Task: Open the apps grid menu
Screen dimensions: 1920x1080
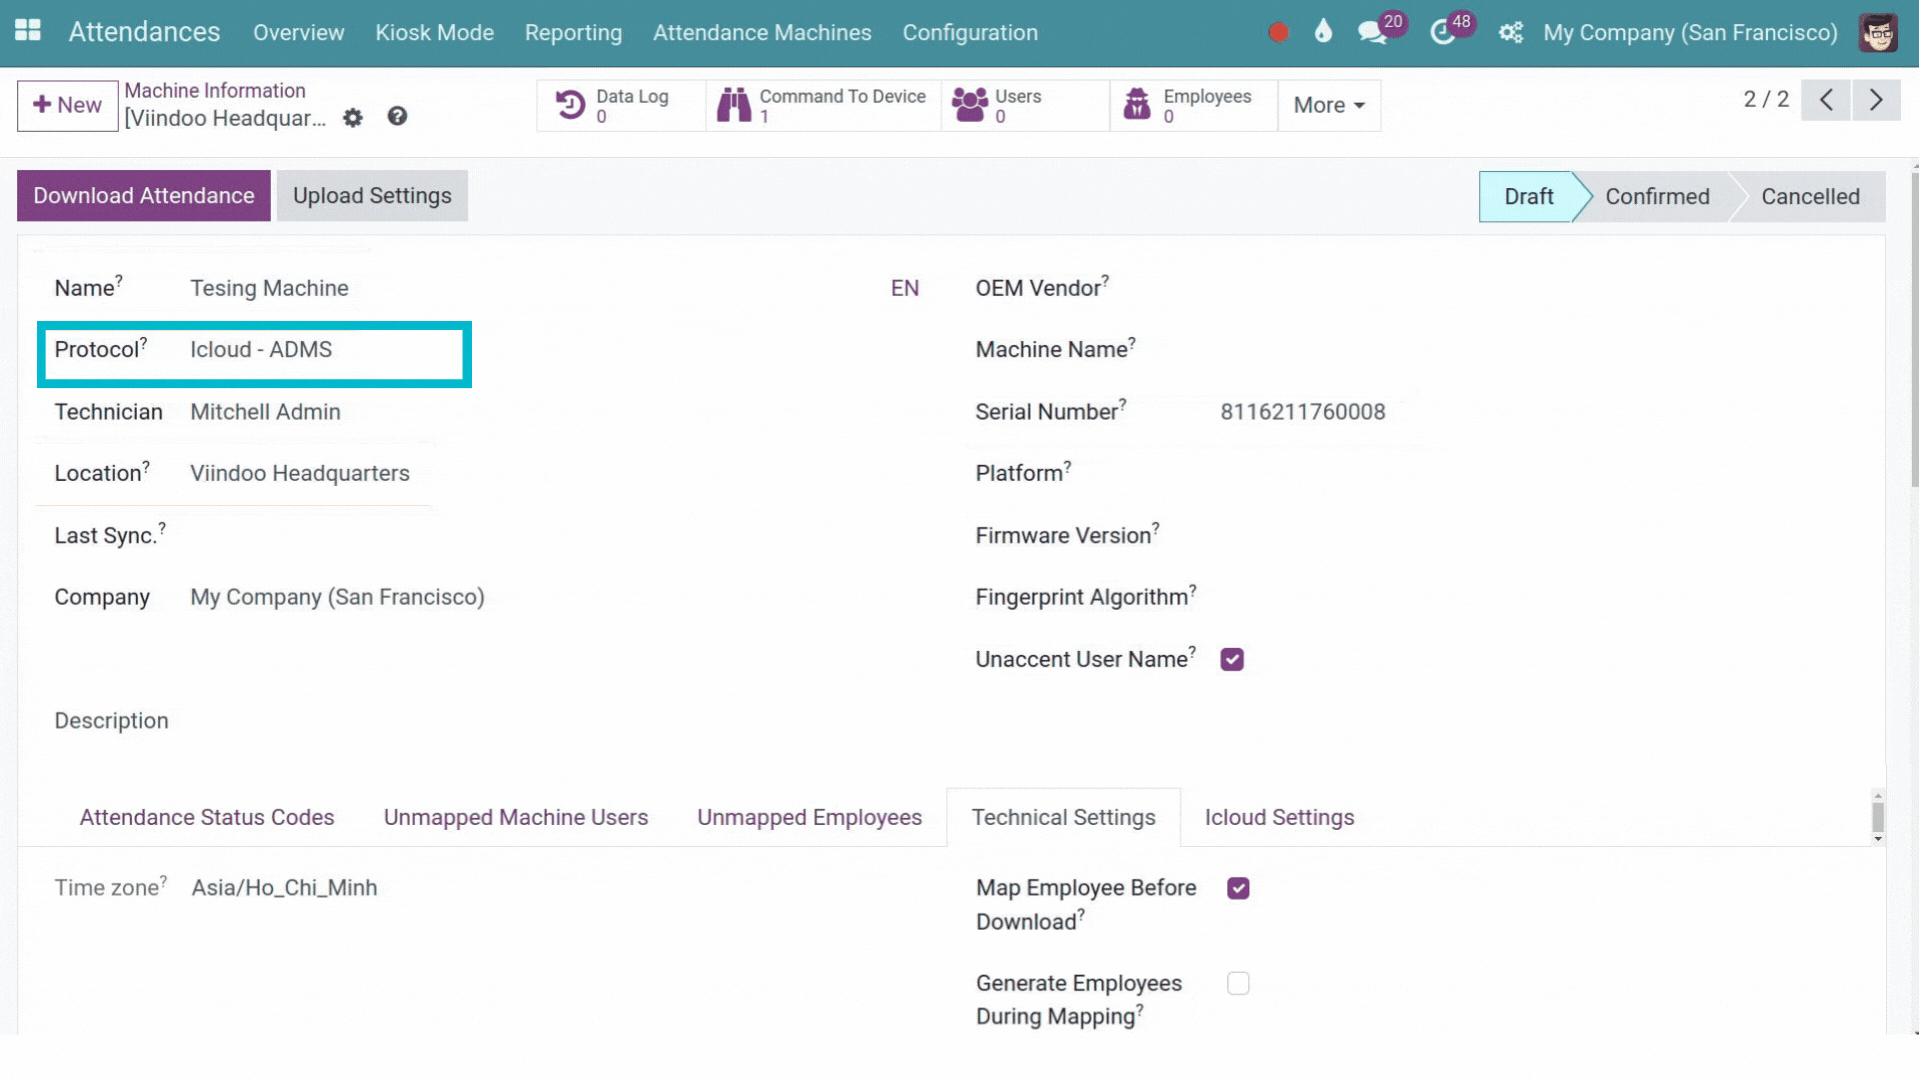Action: point(27,31)
